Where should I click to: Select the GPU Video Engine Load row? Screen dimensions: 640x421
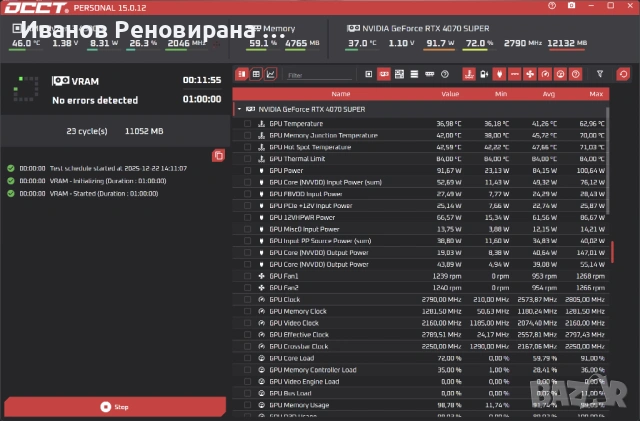click(420, 382)
